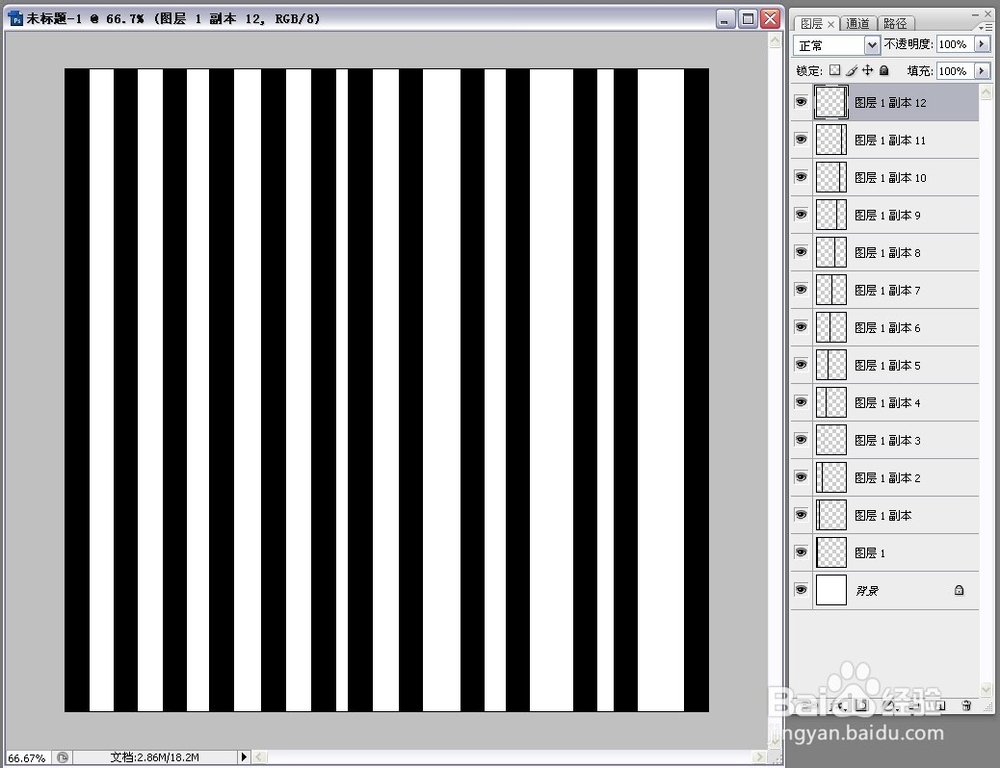1000x768 pixels.
Task: Toggle visibility of 图层 1 副本 11
Action: [x=801, y=140]
